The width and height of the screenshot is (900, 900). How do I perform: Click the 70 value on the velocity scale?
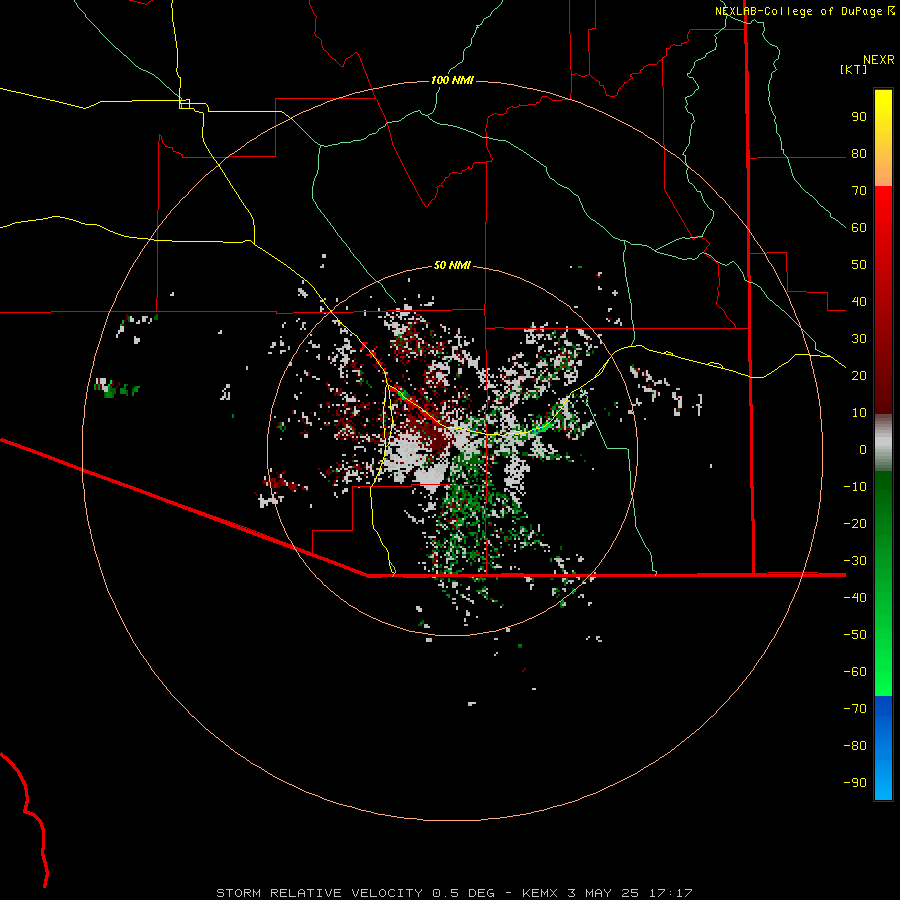click(859, 191)
